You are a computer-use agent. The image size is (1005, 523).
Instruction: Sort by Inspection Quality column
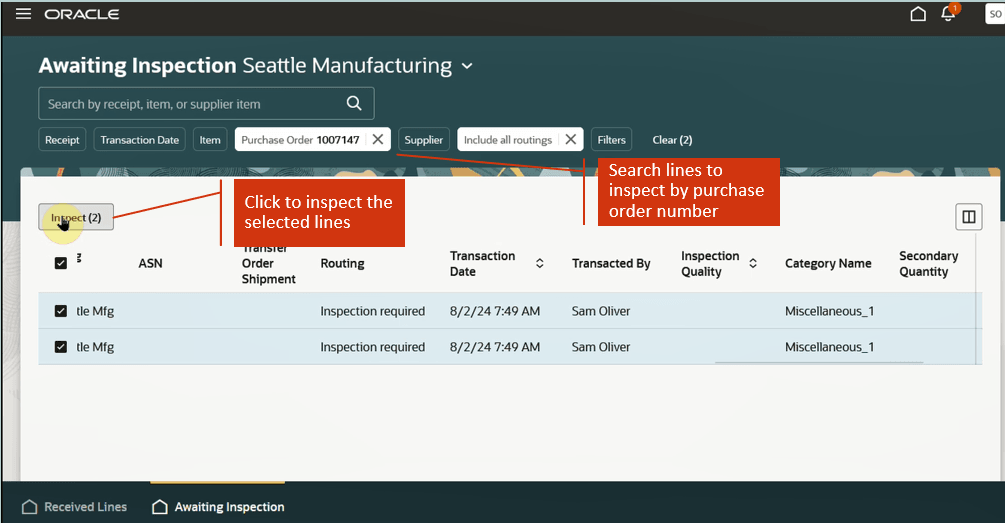pyautogui.click(x=753, y=264)
